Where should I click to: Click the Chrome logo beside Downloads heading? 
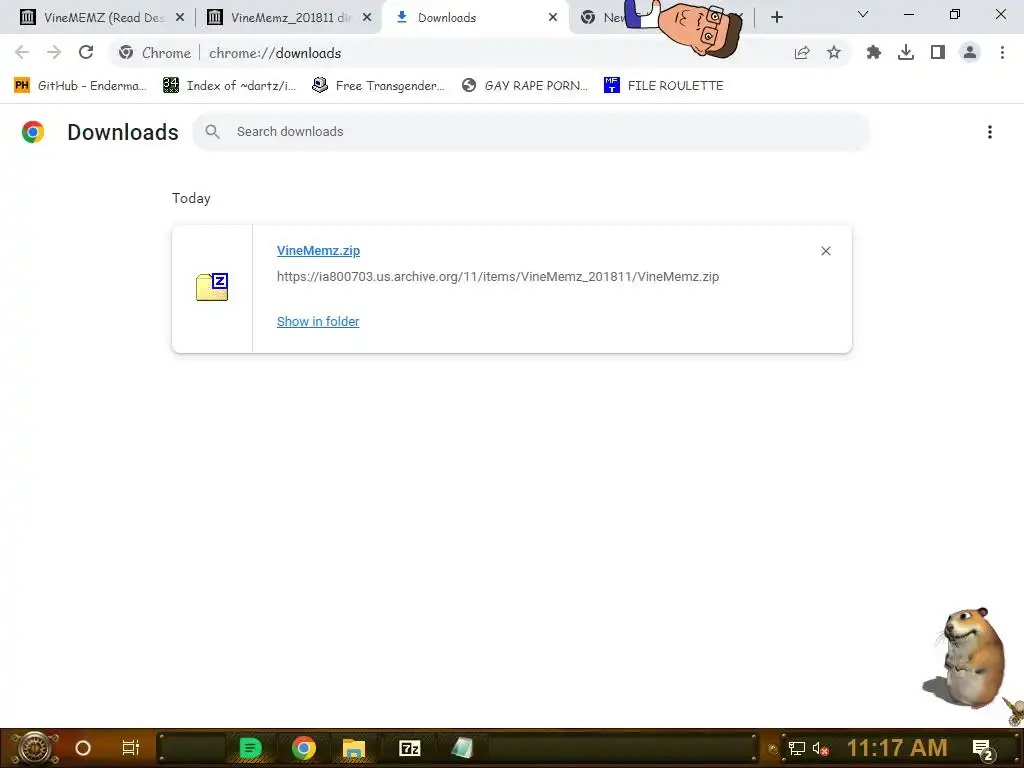(33, 132)
